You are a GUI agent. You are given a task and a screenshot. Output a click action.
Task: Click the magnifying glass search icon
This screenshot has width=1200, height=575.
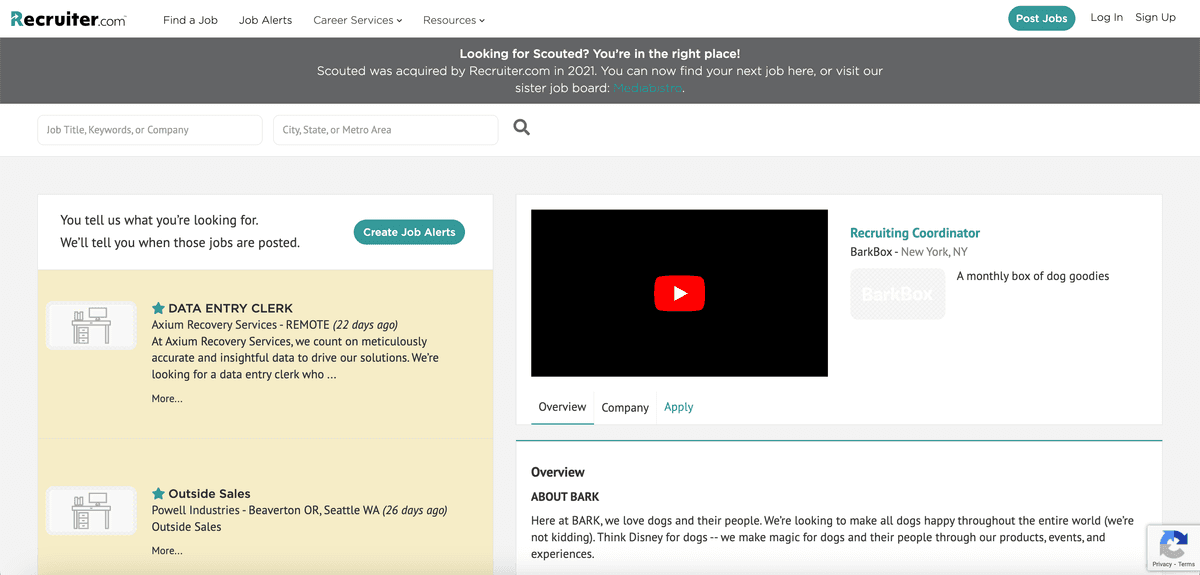tap(521, 128)
